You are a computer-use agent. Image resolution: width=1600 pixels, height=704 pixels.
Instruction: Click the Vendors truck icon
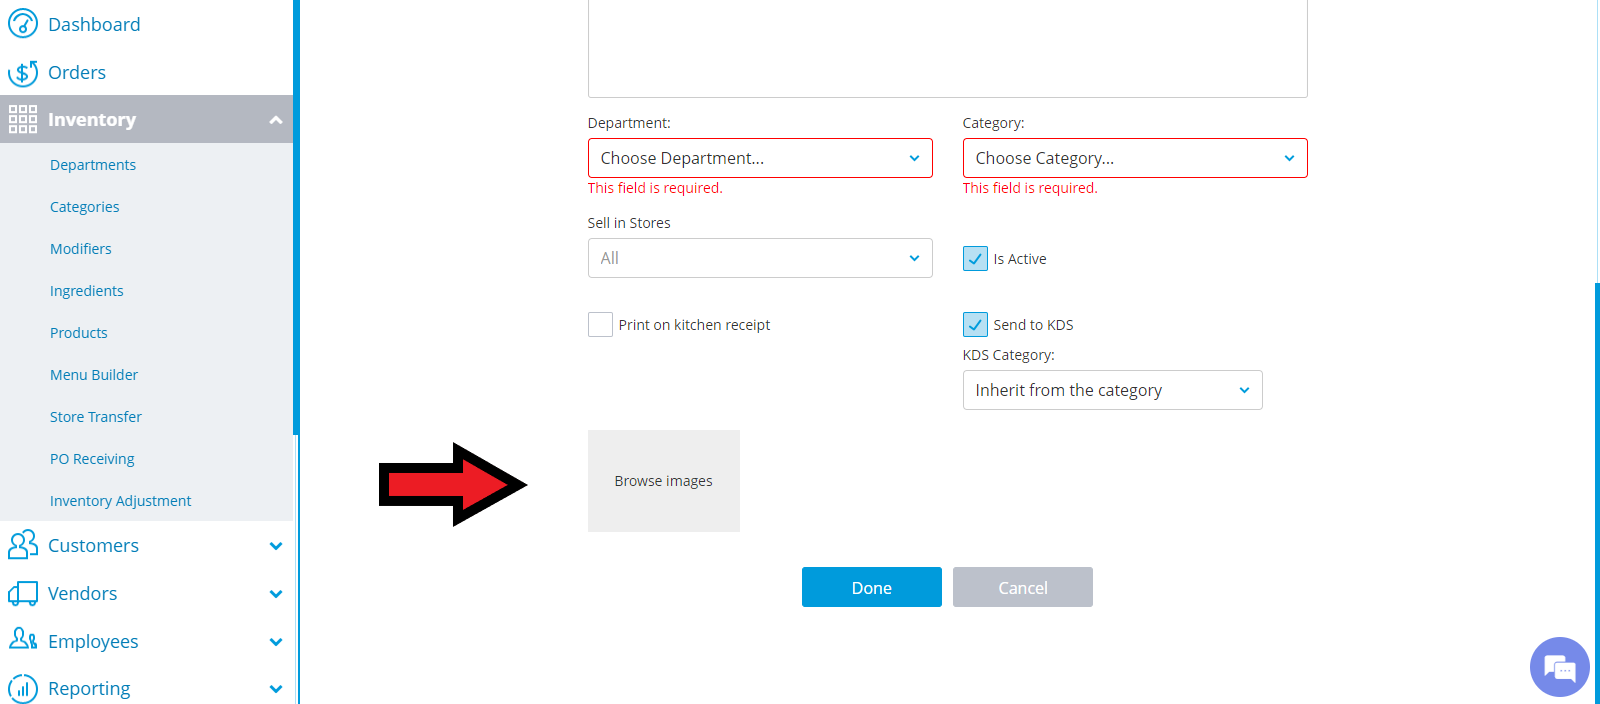pos(23,593)
